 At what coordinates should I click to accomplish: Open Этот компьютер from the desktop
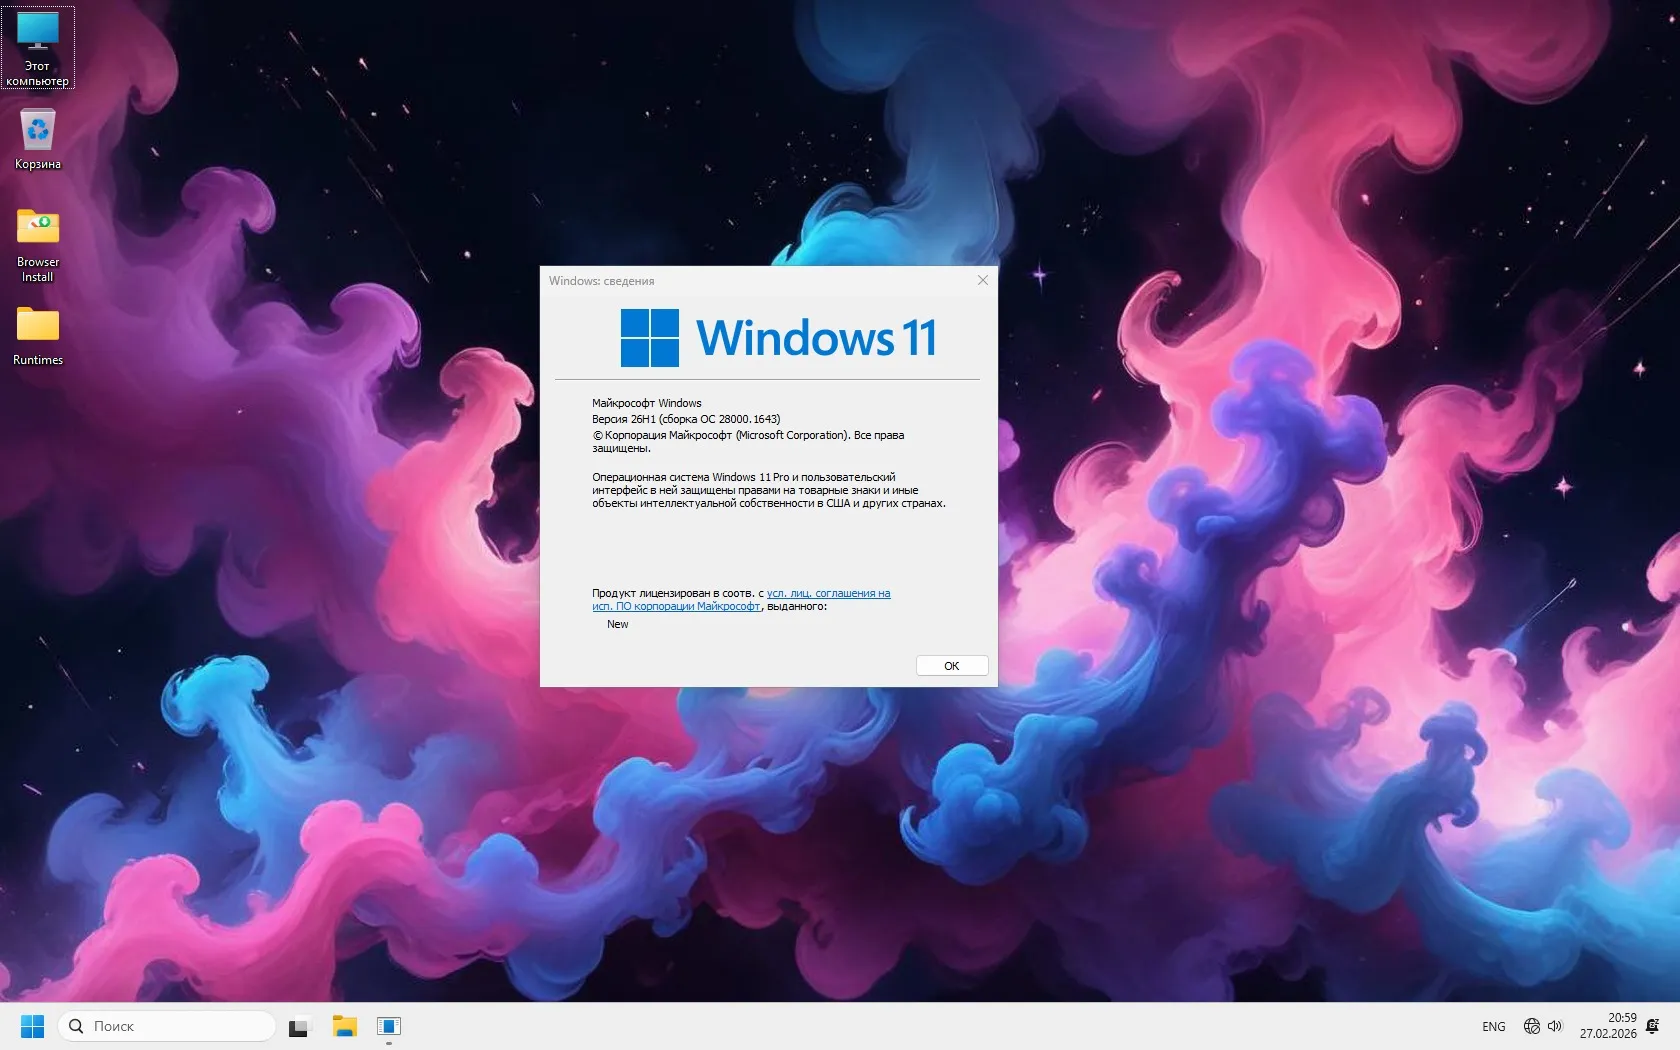pos(37,45)
